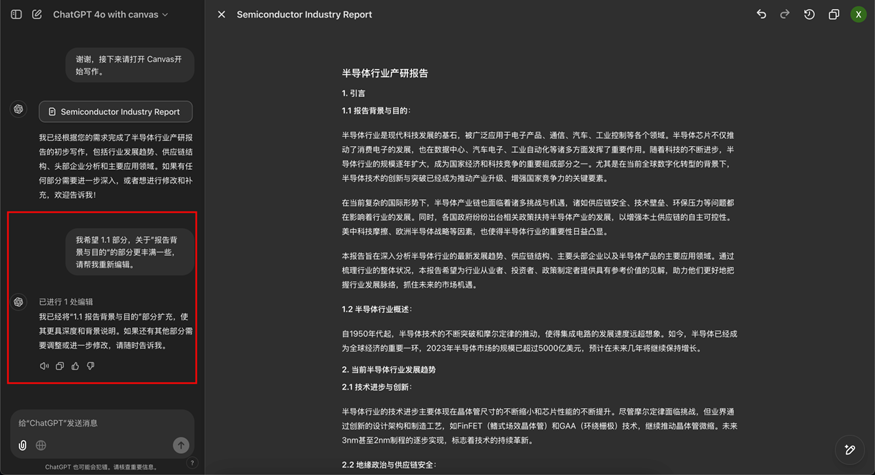This screenshot has width=875, height=475.
Task: Start a new chat with the compose icon
Action: [37, 15]
